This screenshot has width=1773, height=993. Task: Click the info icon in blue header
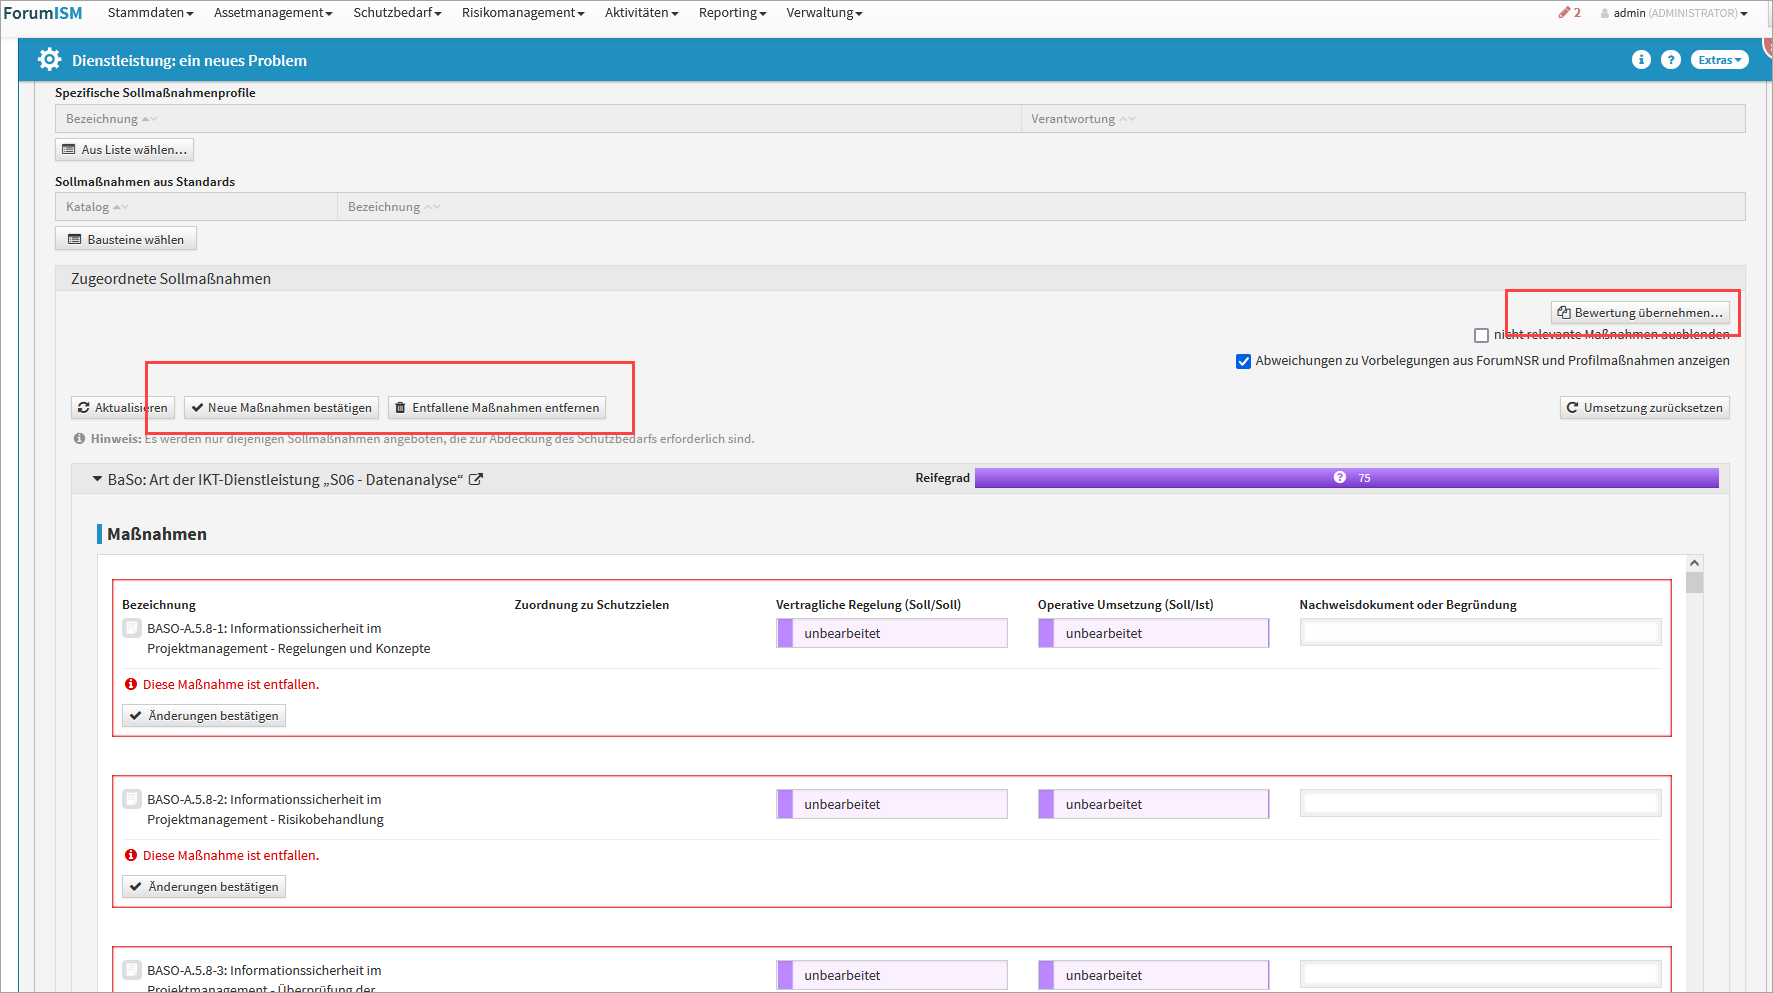point(1641,60)
